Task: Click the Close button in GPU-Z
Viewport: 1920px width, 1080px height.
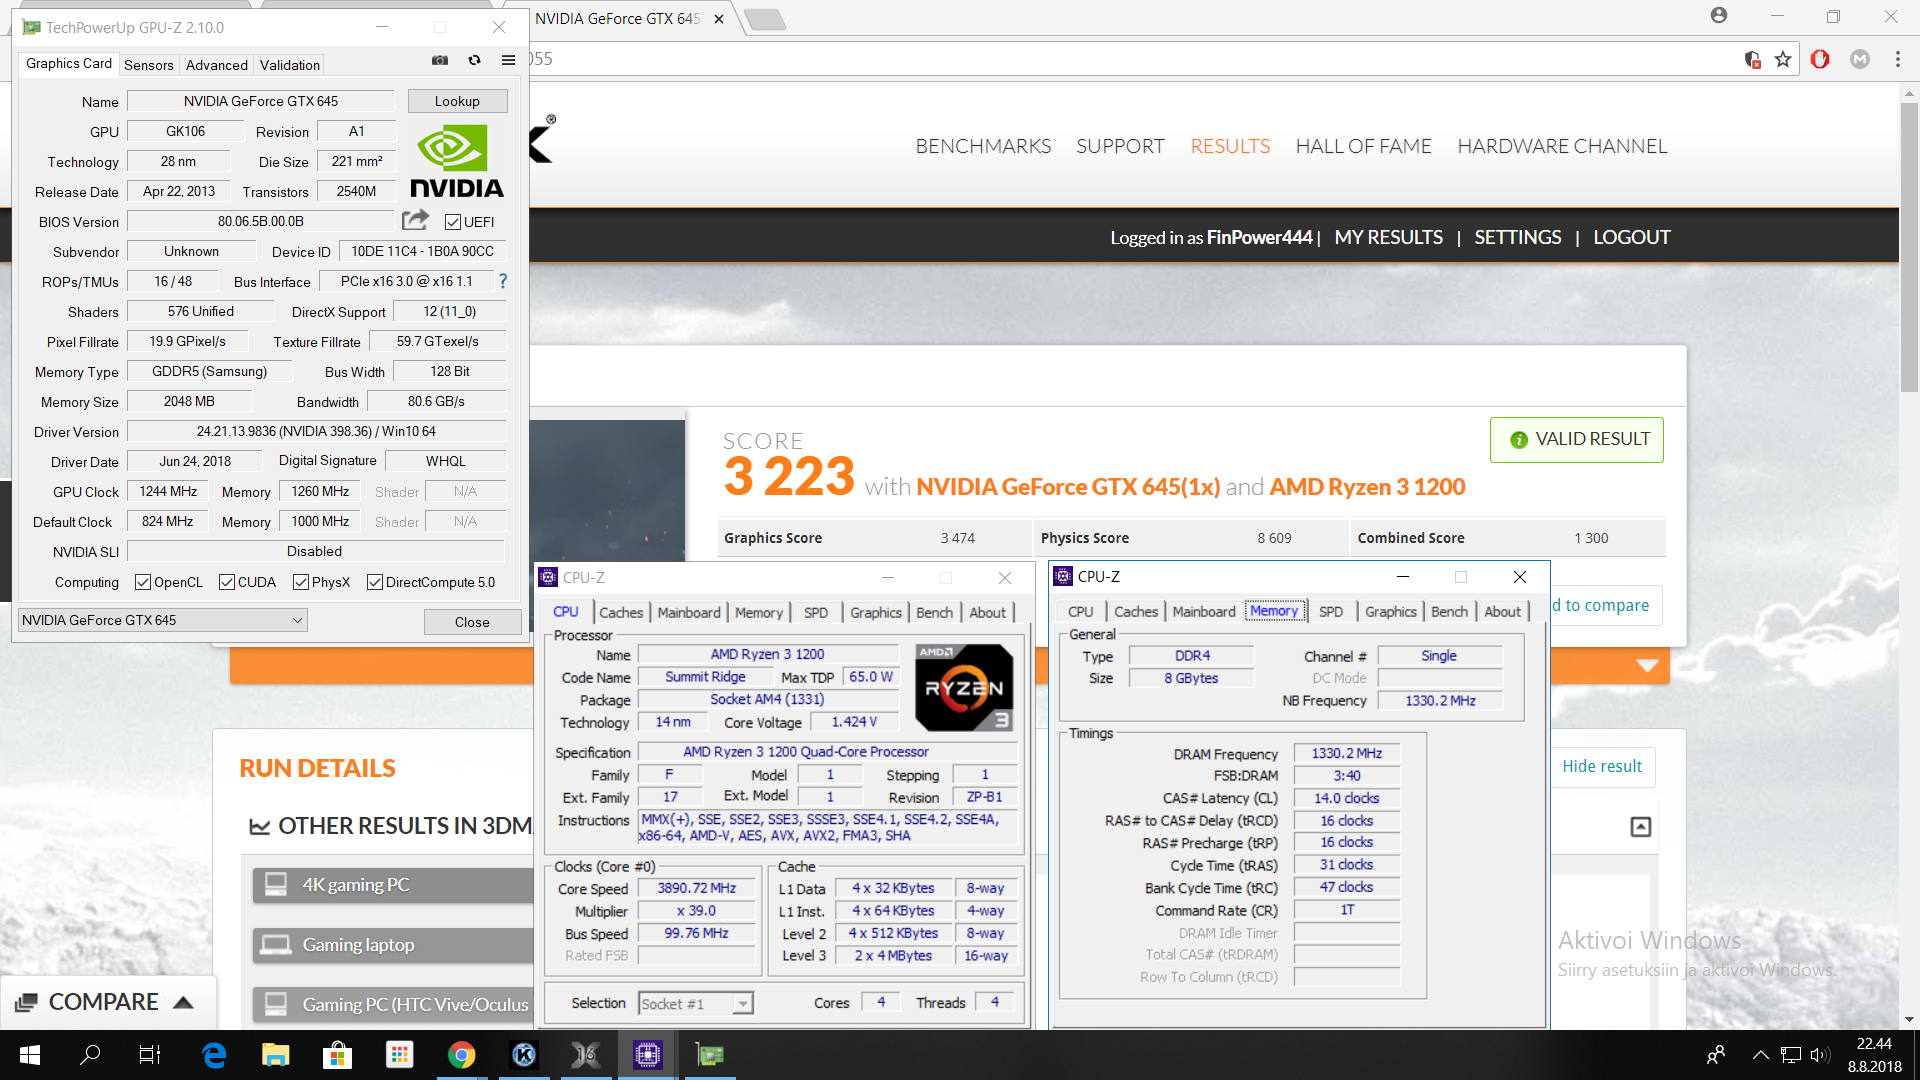Action: pos(472,622)
